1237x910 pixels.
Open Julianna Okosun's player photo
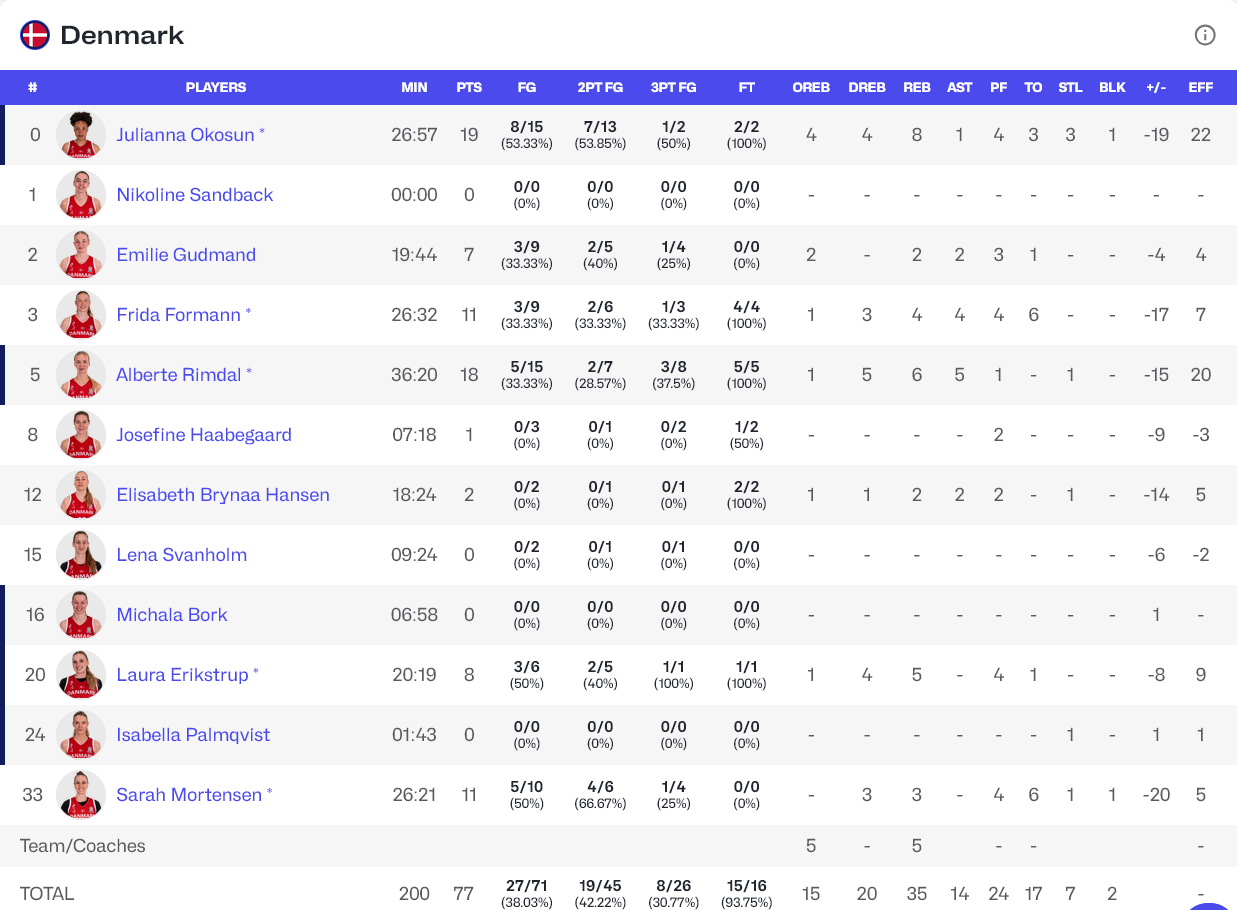[x=81, y=135]
